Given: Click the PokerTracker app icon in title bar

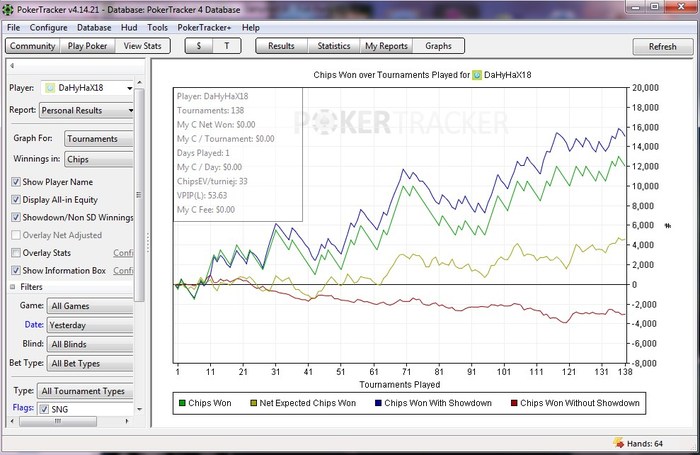Looking at the screenshot, I should (x=8, y=9).
